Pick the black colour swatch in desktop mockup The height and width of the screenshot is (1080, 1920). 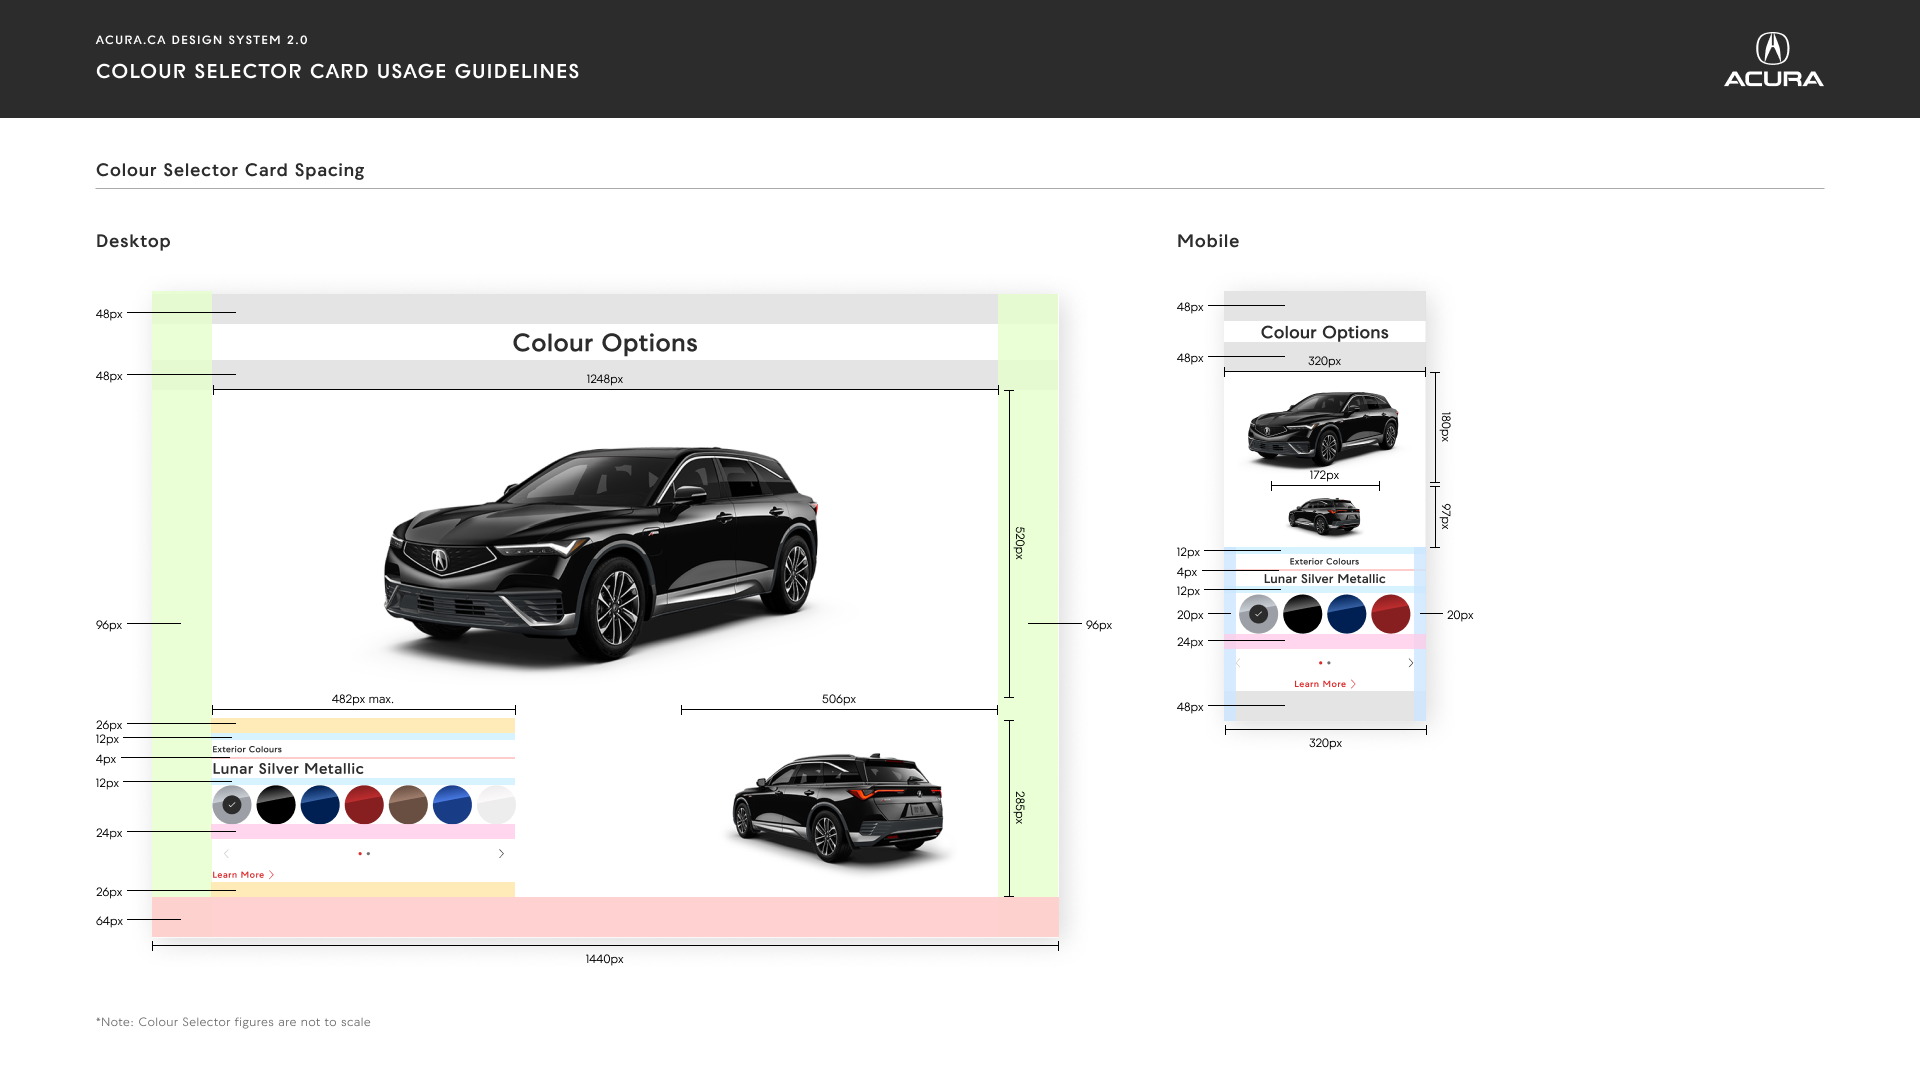pyautogui.click(x=276, y=805)
